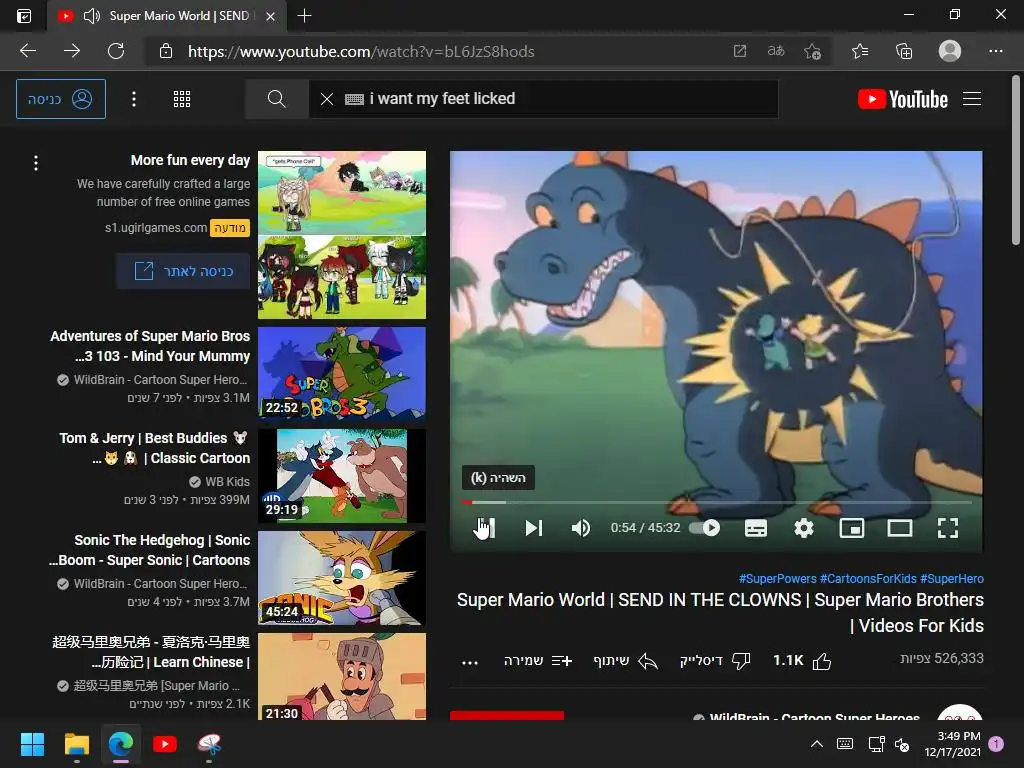
Task: Skip to the next video
Action: (x=534, y=528)
